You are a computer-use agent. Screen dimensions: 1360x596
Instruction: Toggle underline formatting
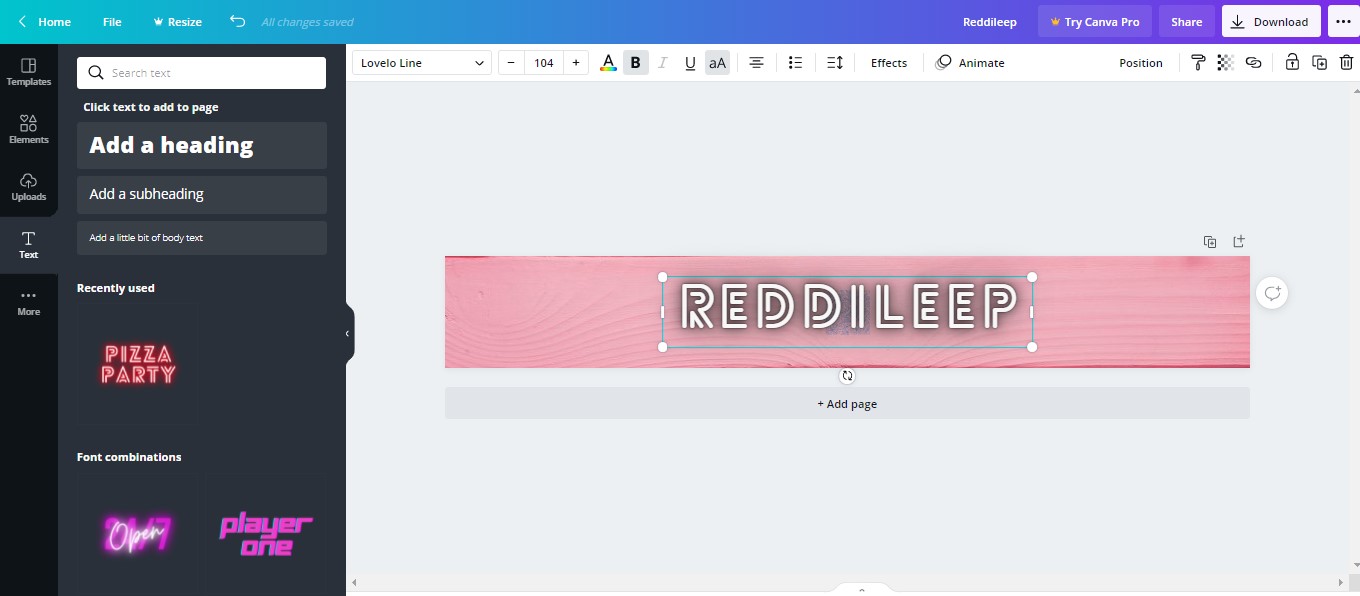point(690,63)
